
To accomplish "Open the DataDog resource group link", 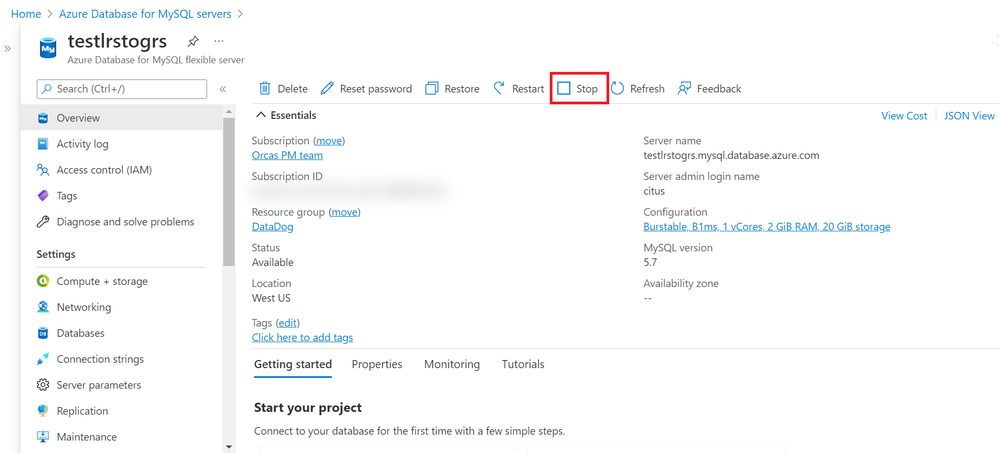I will click(273, 226).
